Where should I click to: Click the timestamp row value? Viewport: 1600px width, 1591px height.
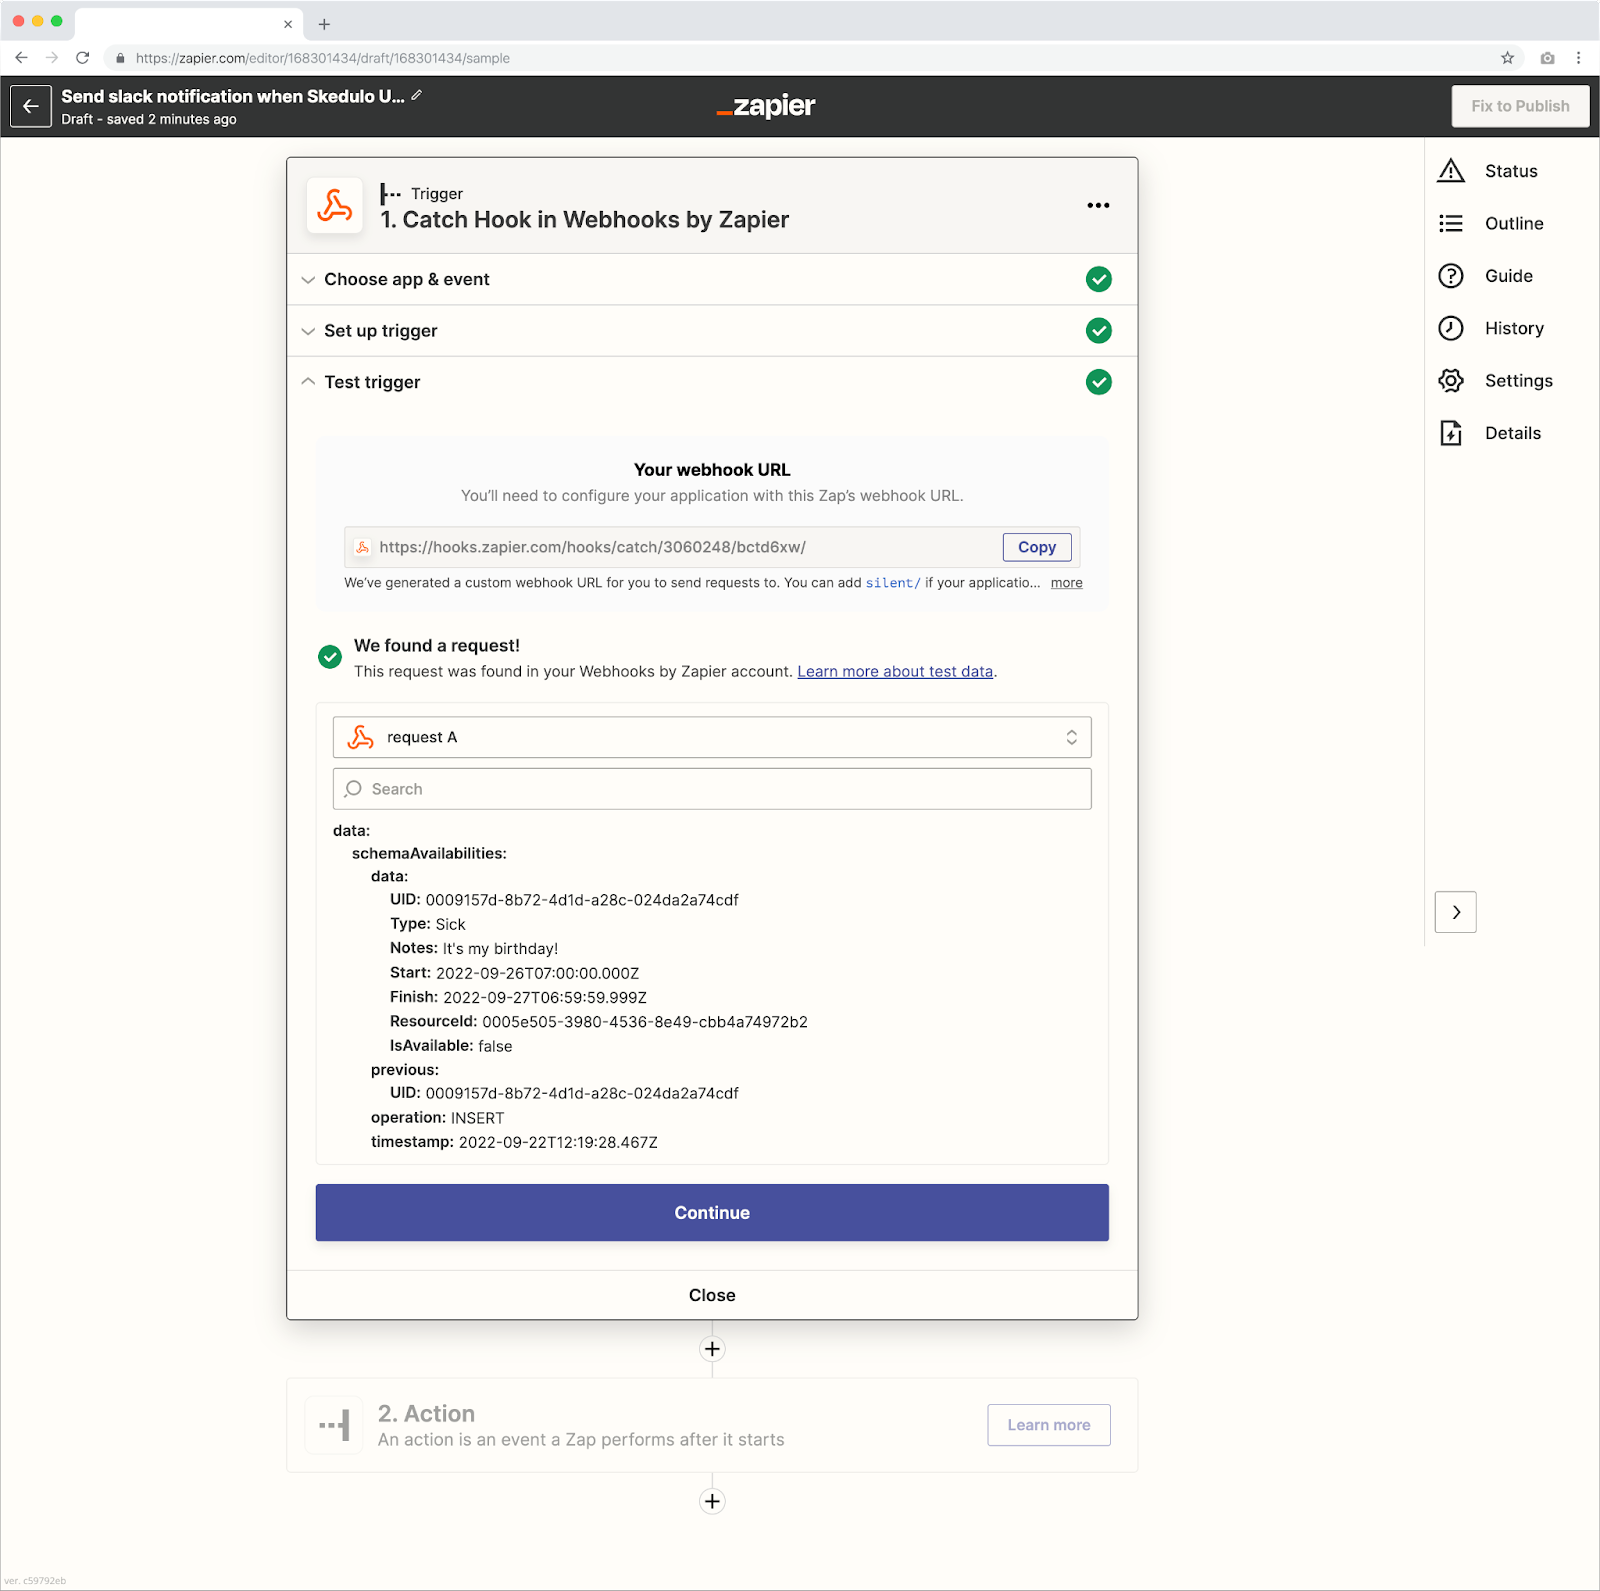coord(558,1142)
